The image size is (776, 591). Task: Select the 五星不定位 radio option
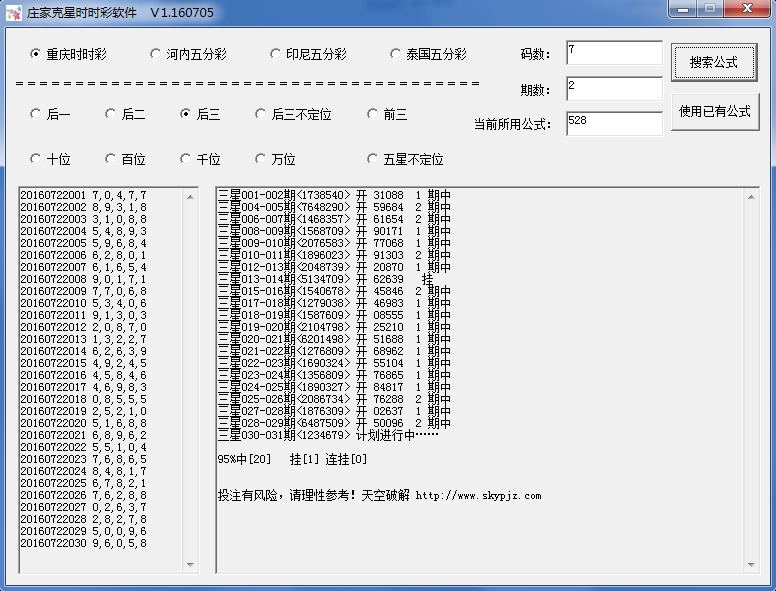(x=373, y=159)
